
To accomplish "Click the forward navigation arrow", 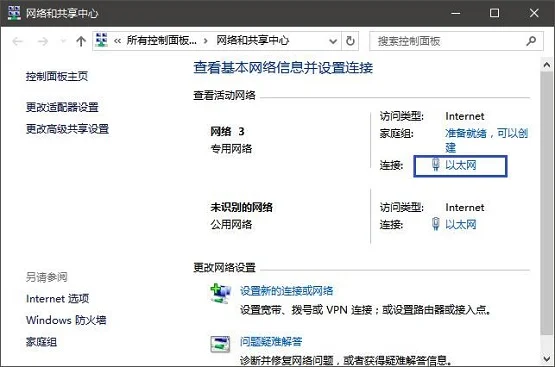I will point(42,41).
